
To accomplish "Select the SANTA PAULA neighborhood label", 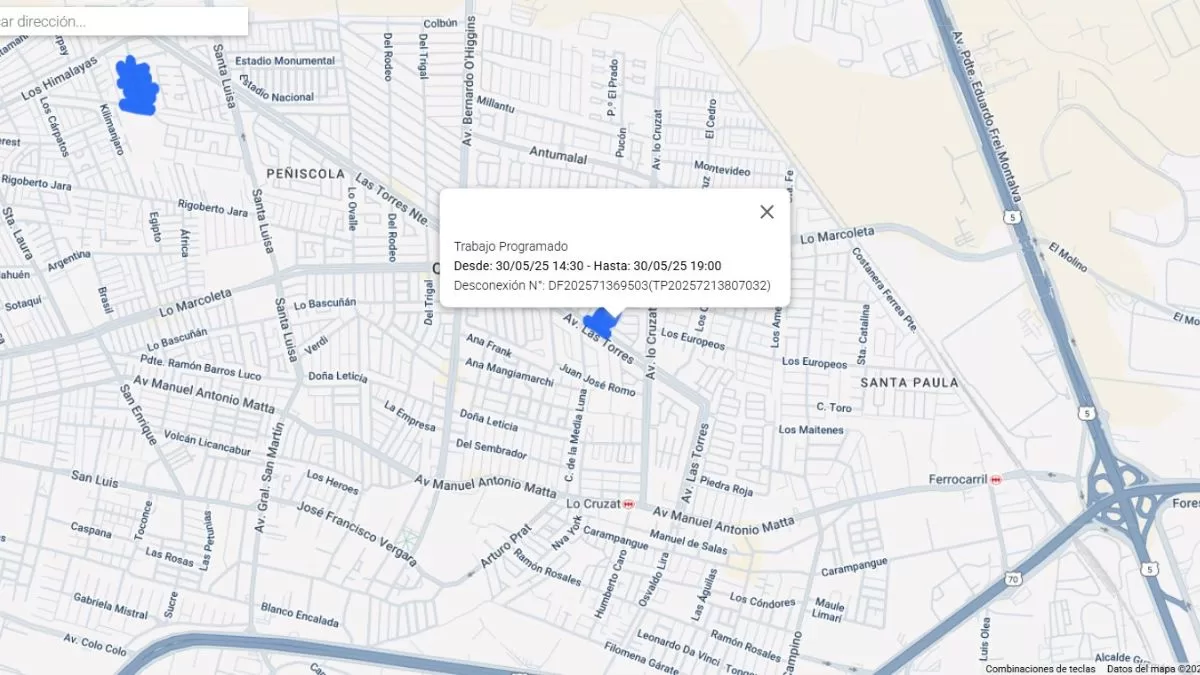I will point(909,383).
